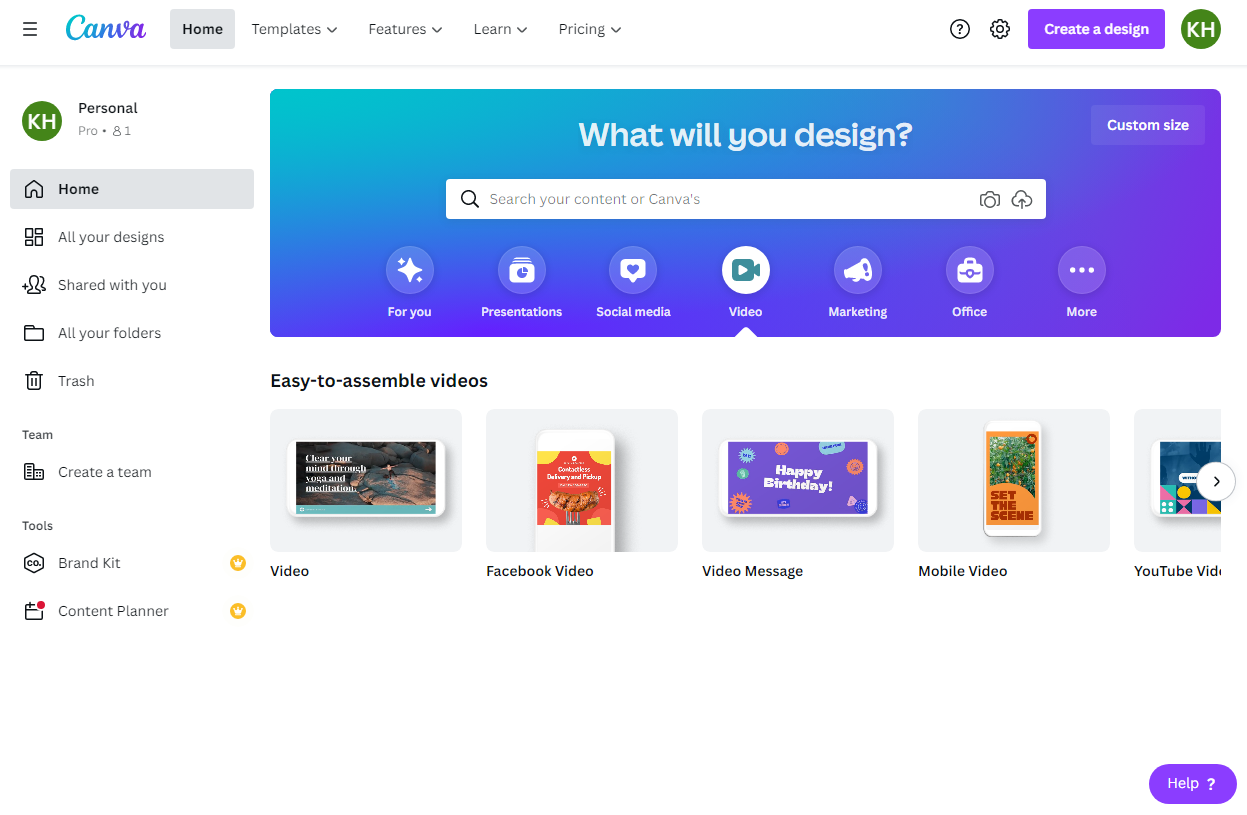This screenshot has width=1247, height=815.
Task: Select the Video category icon
Action: point(746,270)
